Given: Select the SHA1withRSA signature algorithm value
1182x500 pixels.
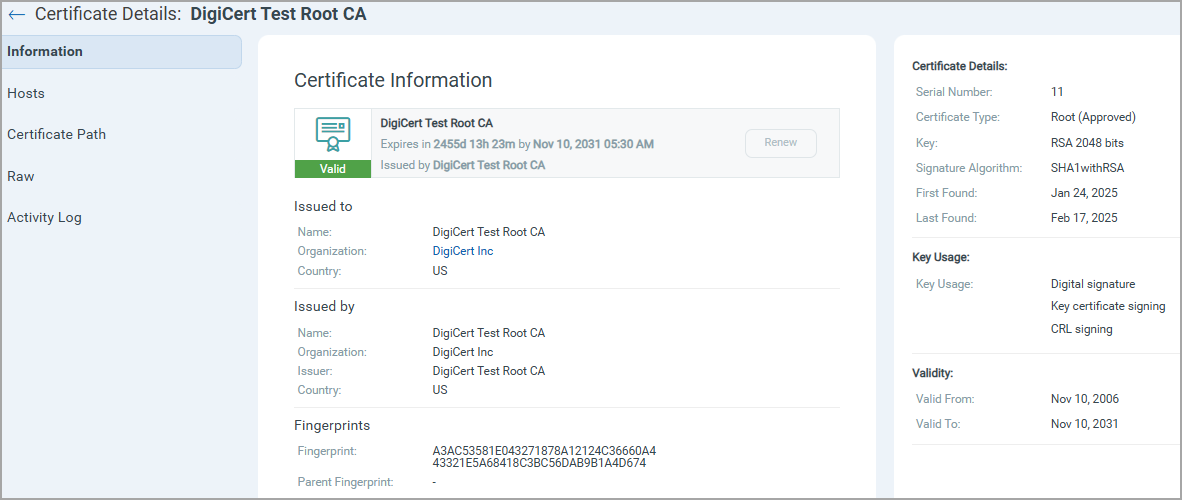Looking at the screenshot, I should pos(1089,167).
